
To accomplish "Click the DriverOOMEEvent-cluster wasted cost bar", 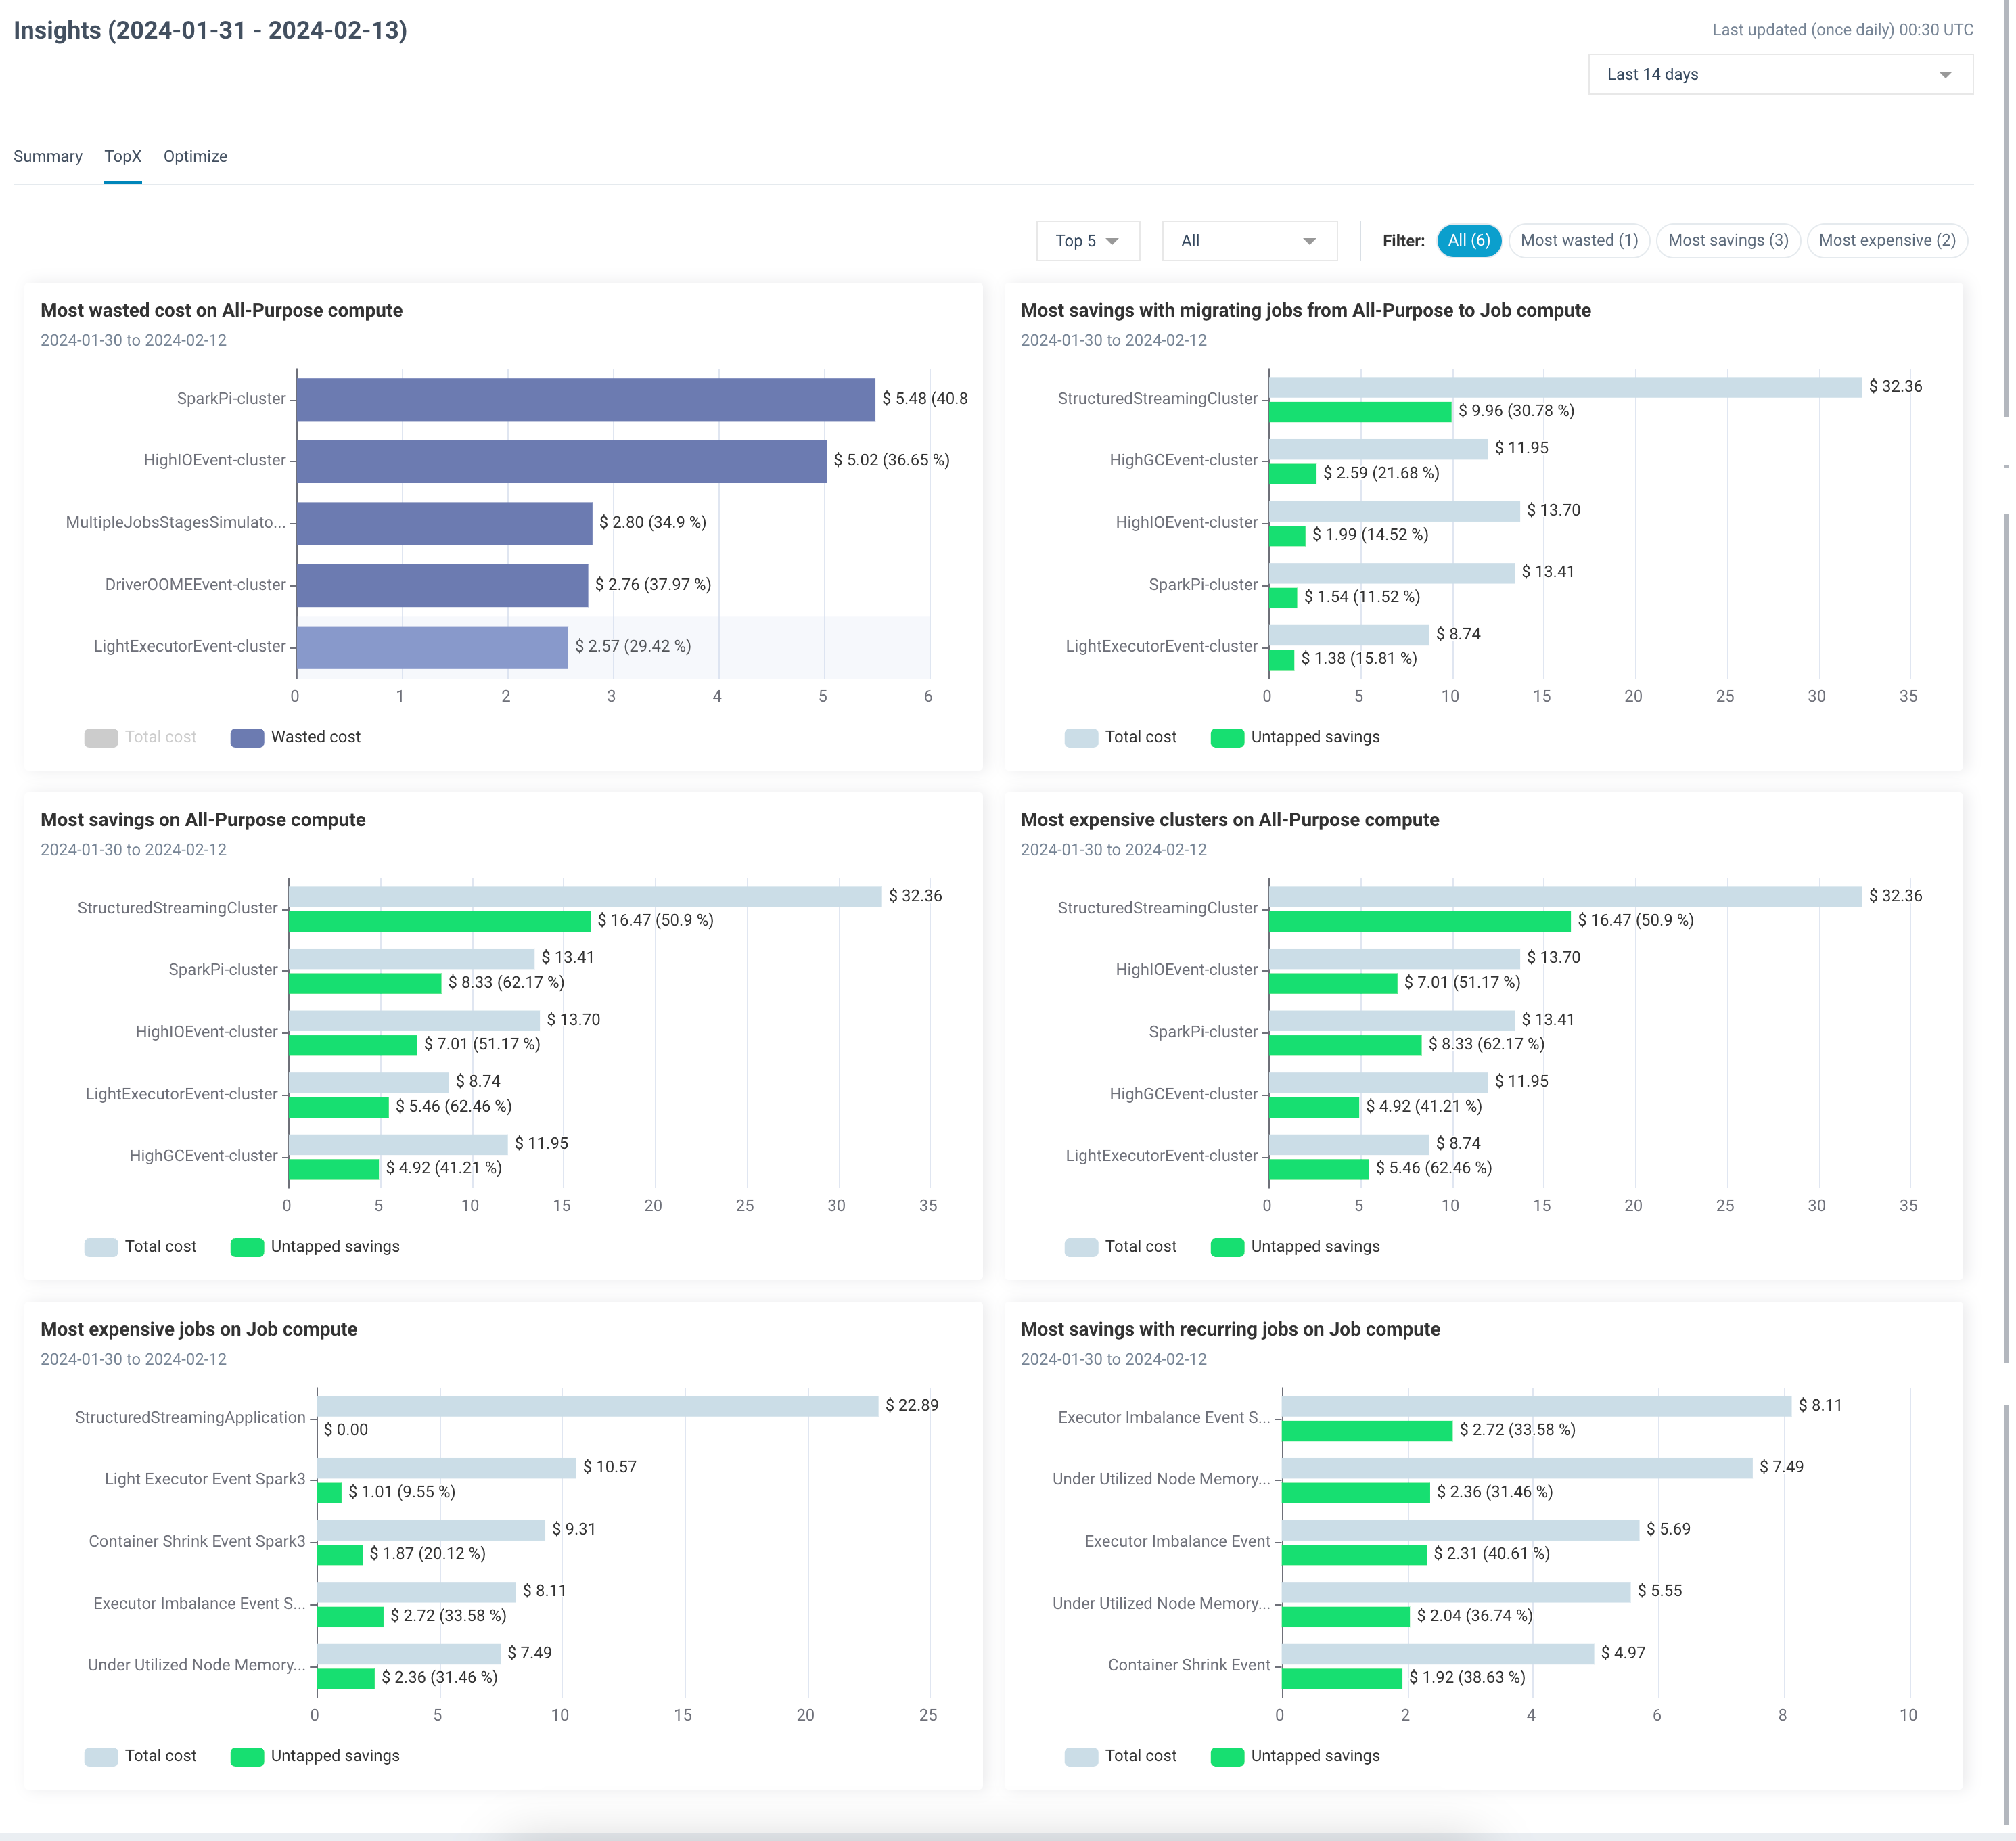I will click(x=443, y=585).
